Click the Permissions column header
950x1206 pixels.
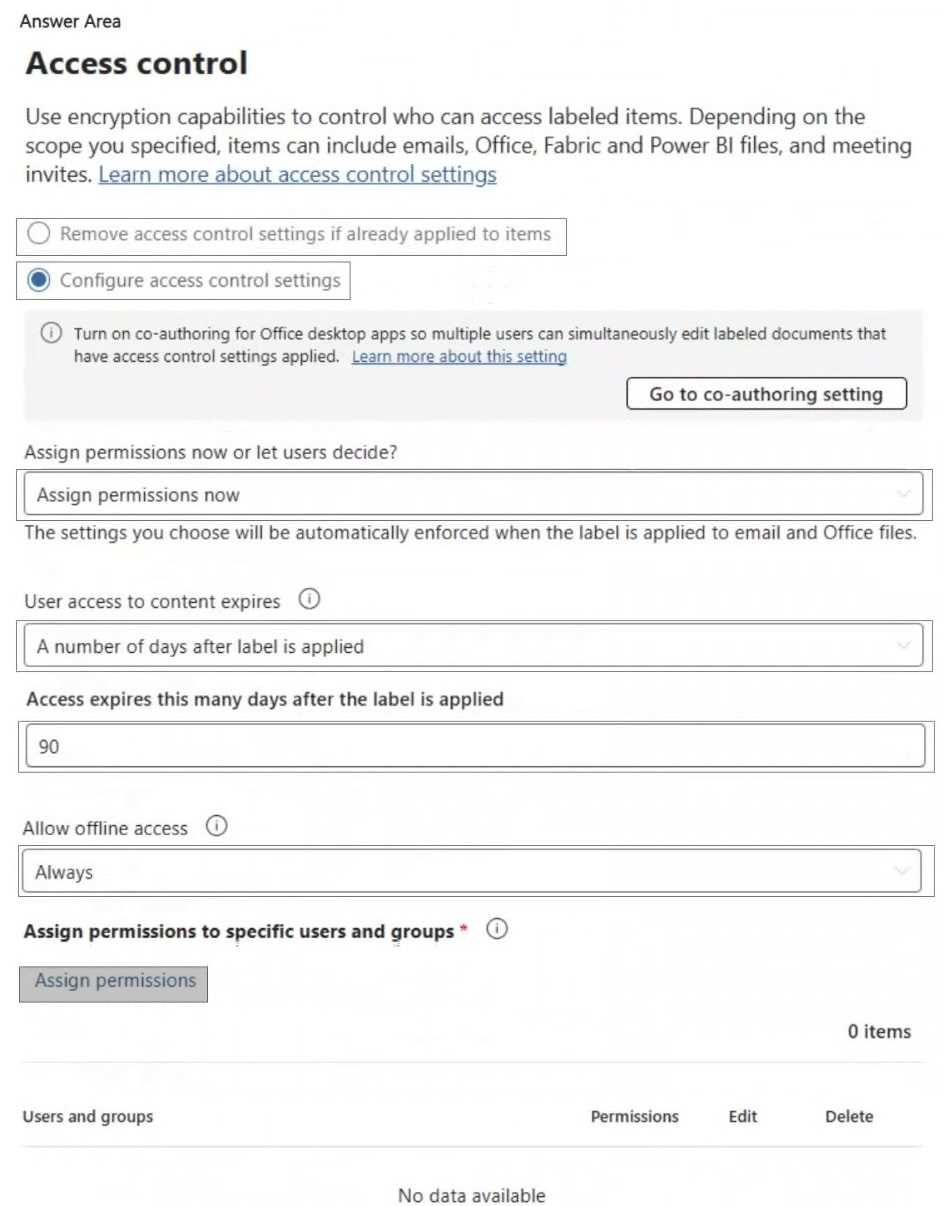point(634,1116)
